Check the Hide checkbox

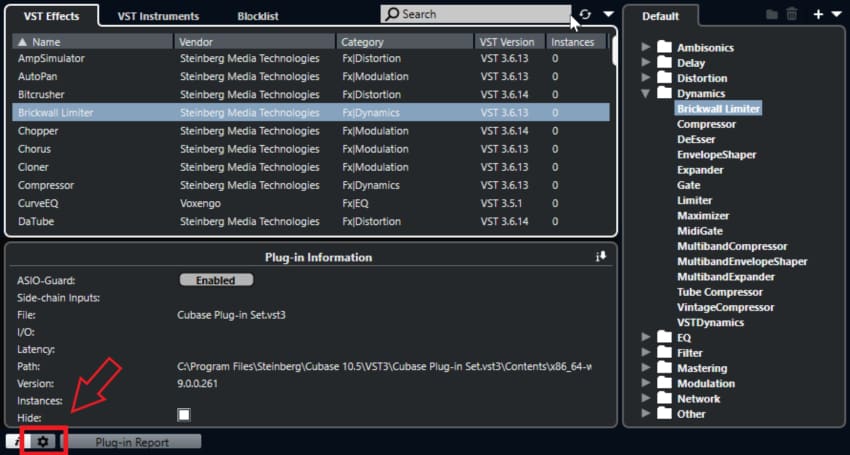(x=184, y=414)
